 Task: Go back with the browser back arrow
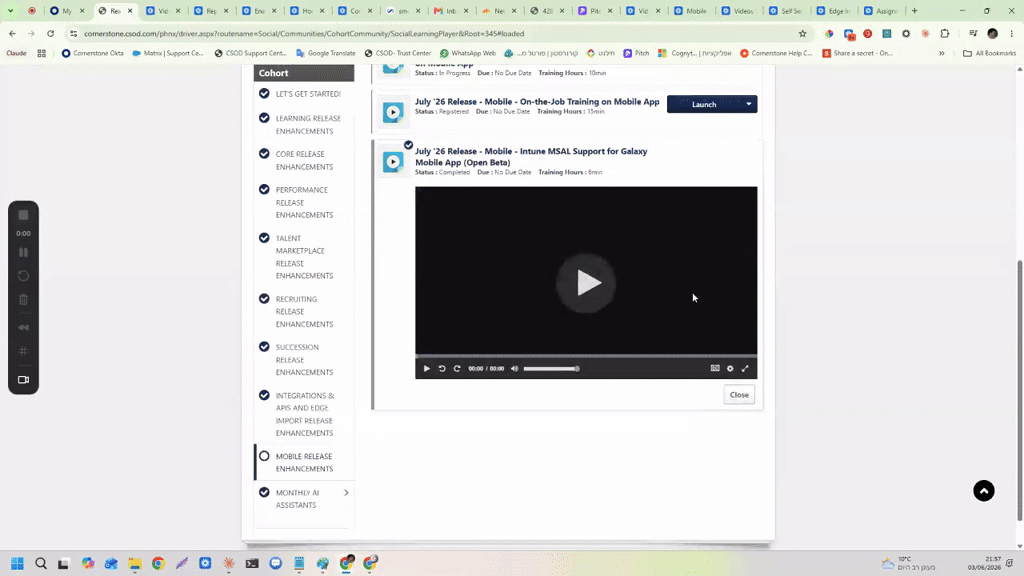point(12,33)
